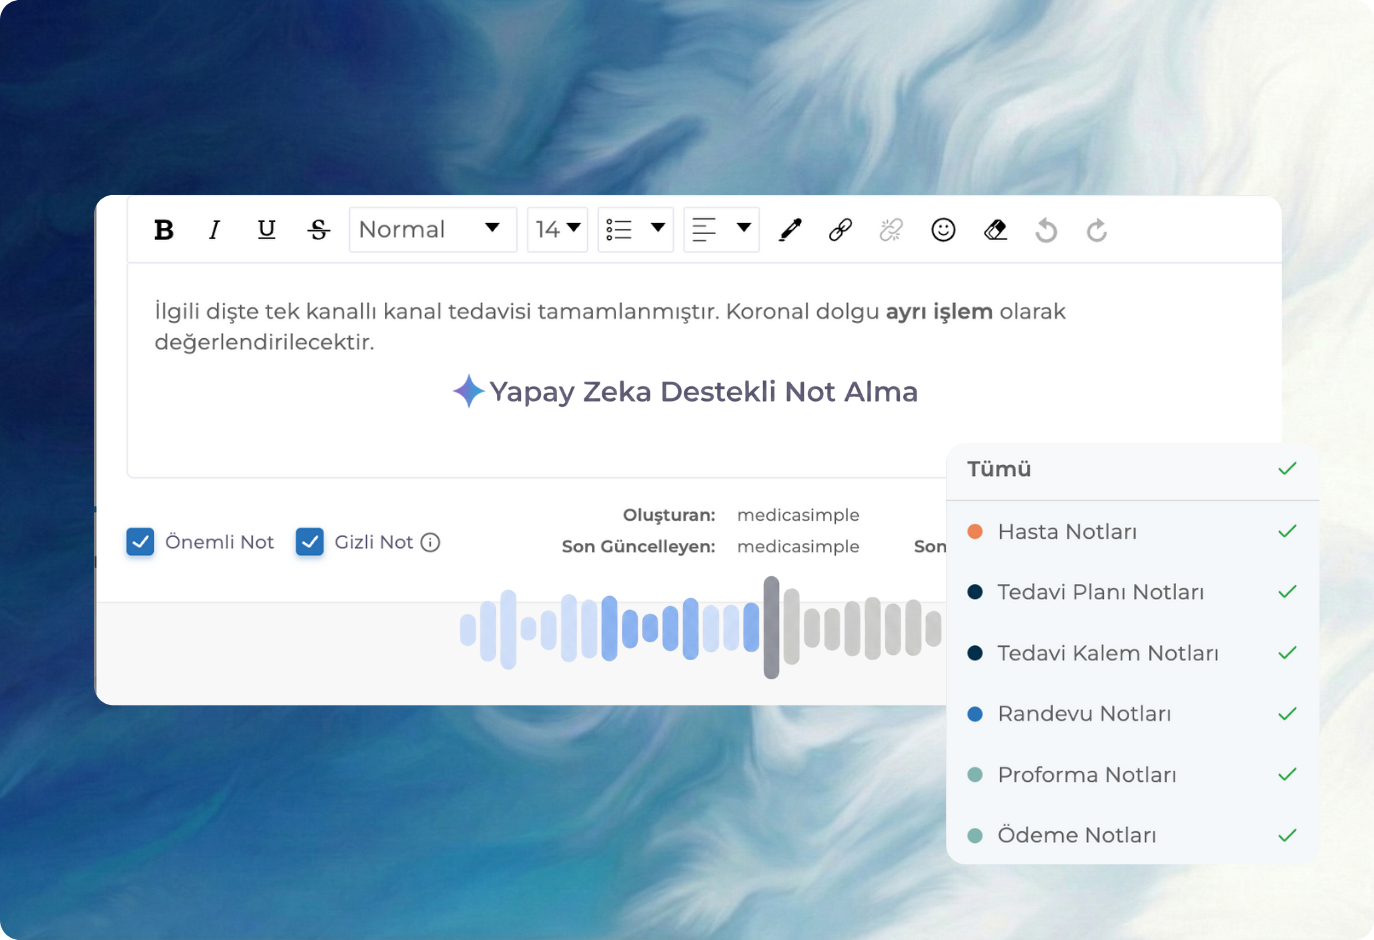The width and height of the screenshot is (1374, 940).
Task: Open the bullet list dropdown
Action: (x=635, y=230)
